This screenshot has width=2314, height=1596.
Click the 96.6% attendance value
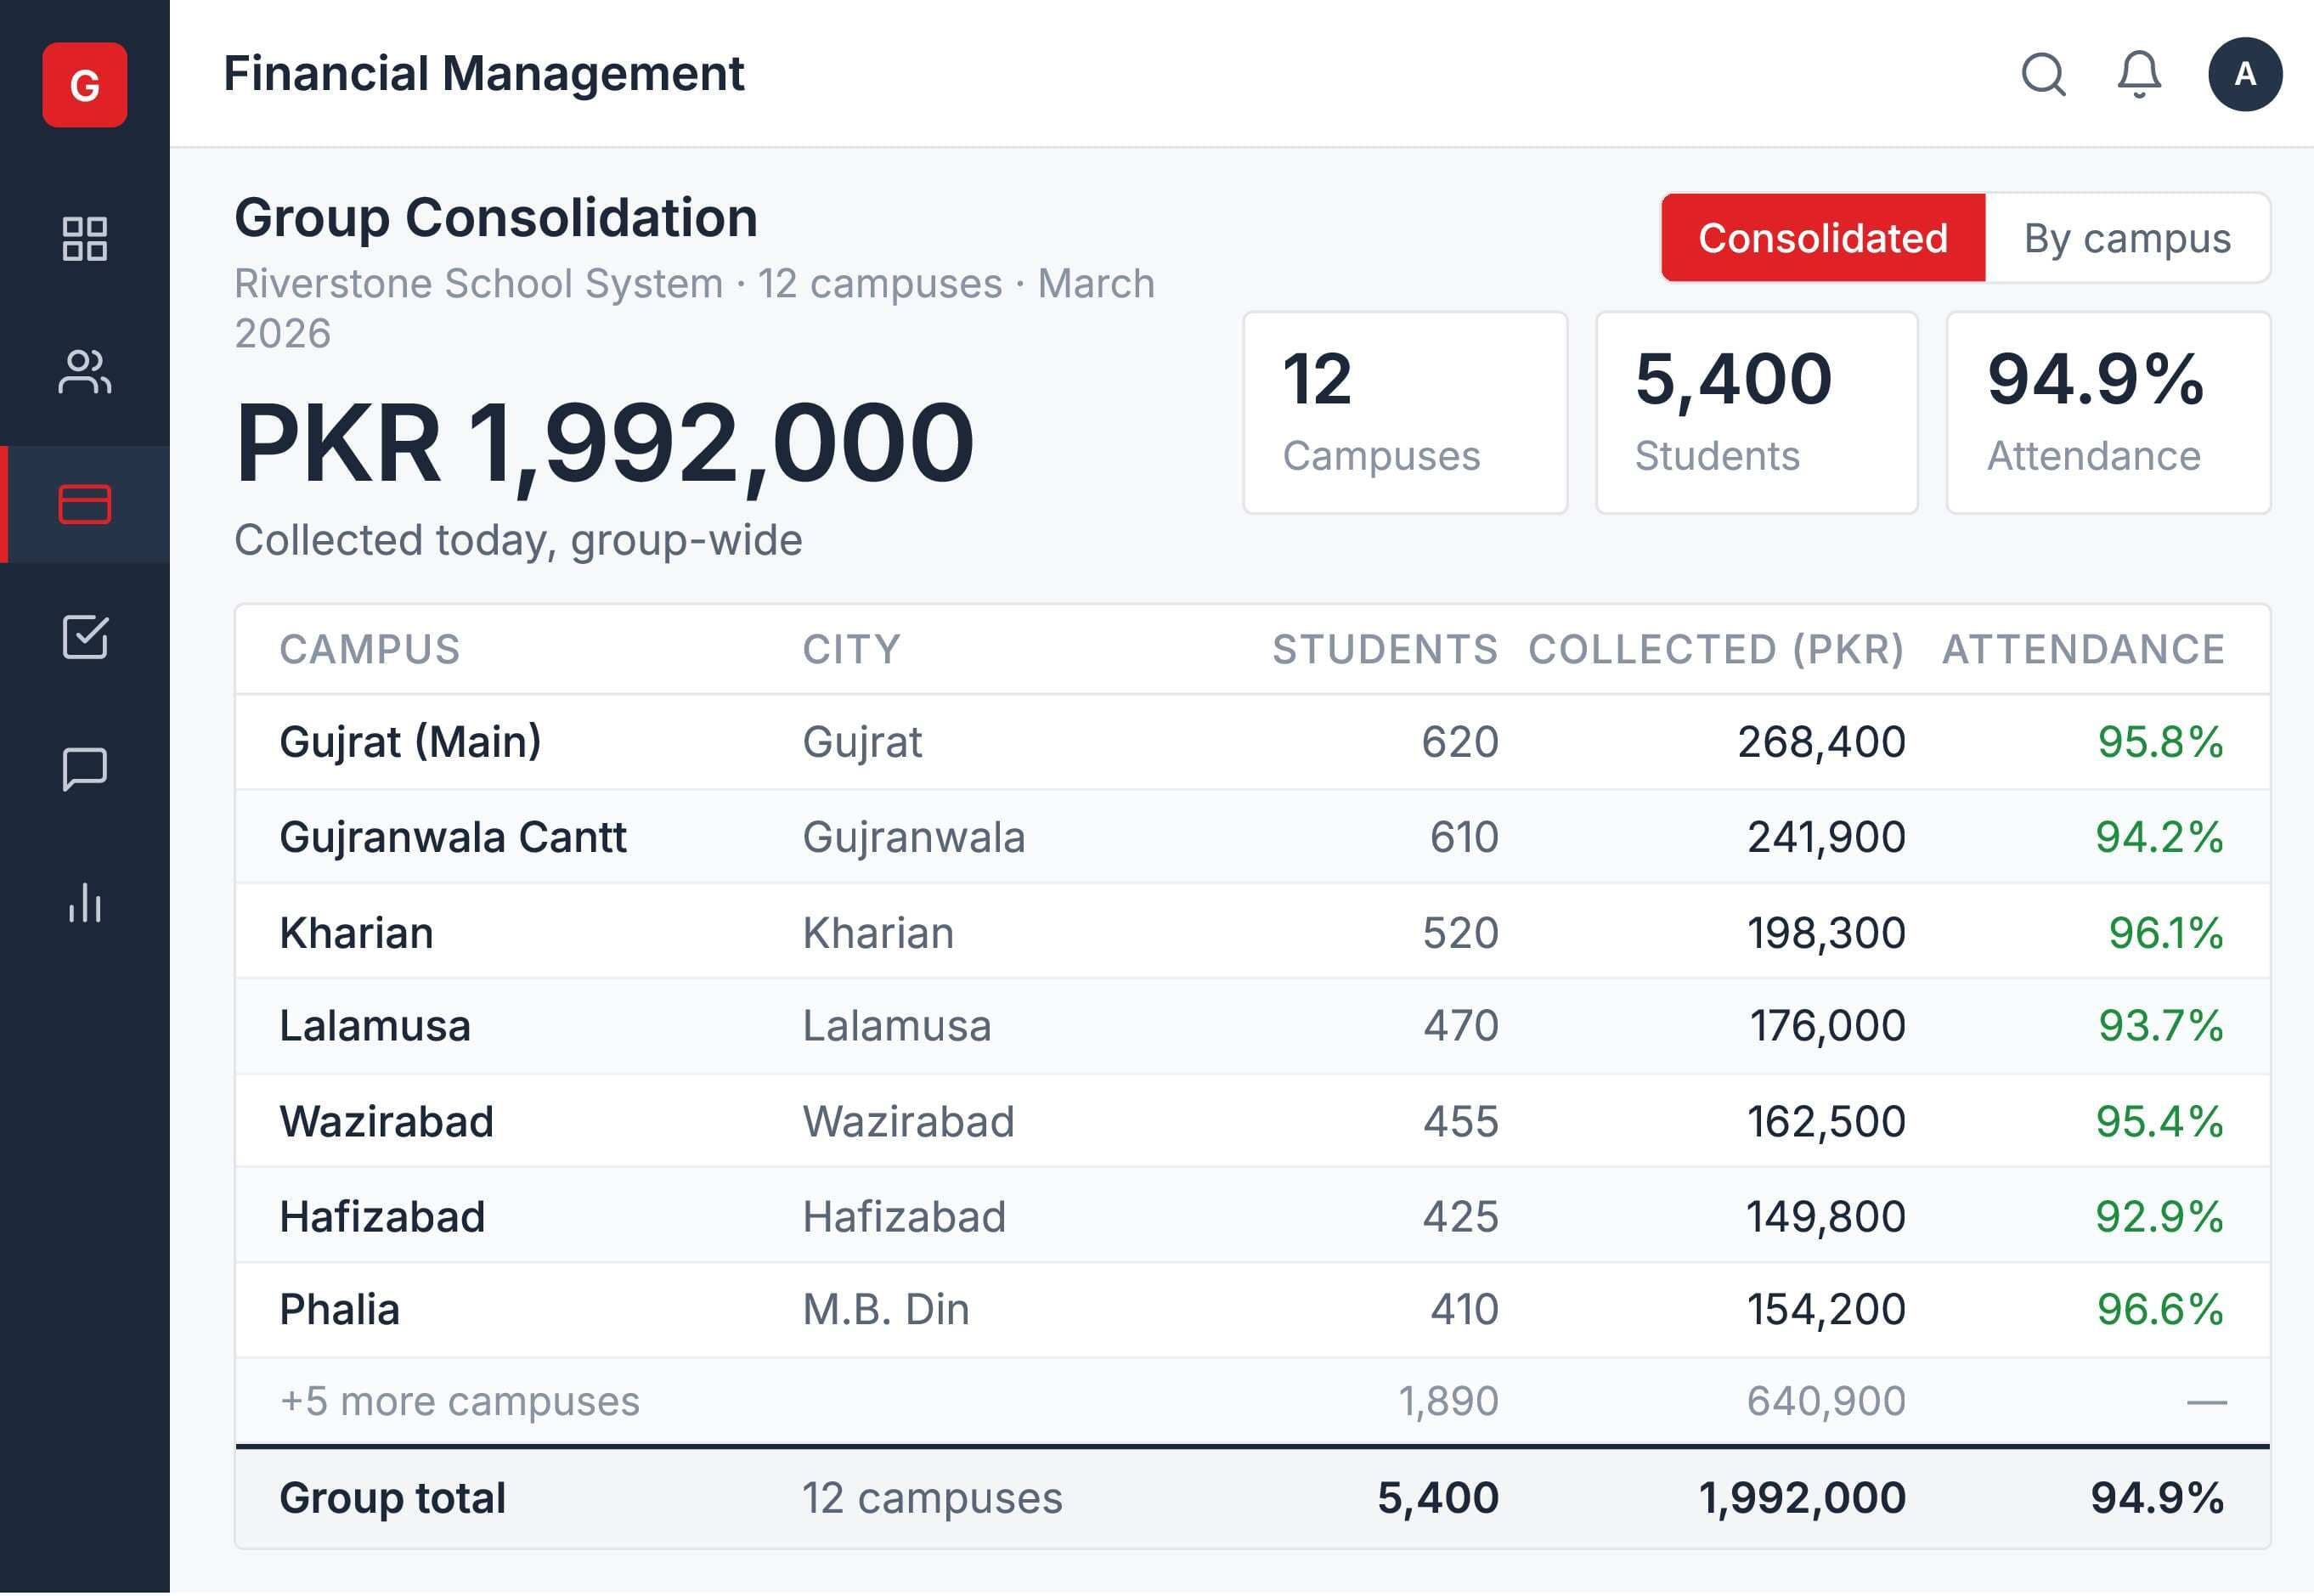pyautogui.click(x=2160, y=1310)
